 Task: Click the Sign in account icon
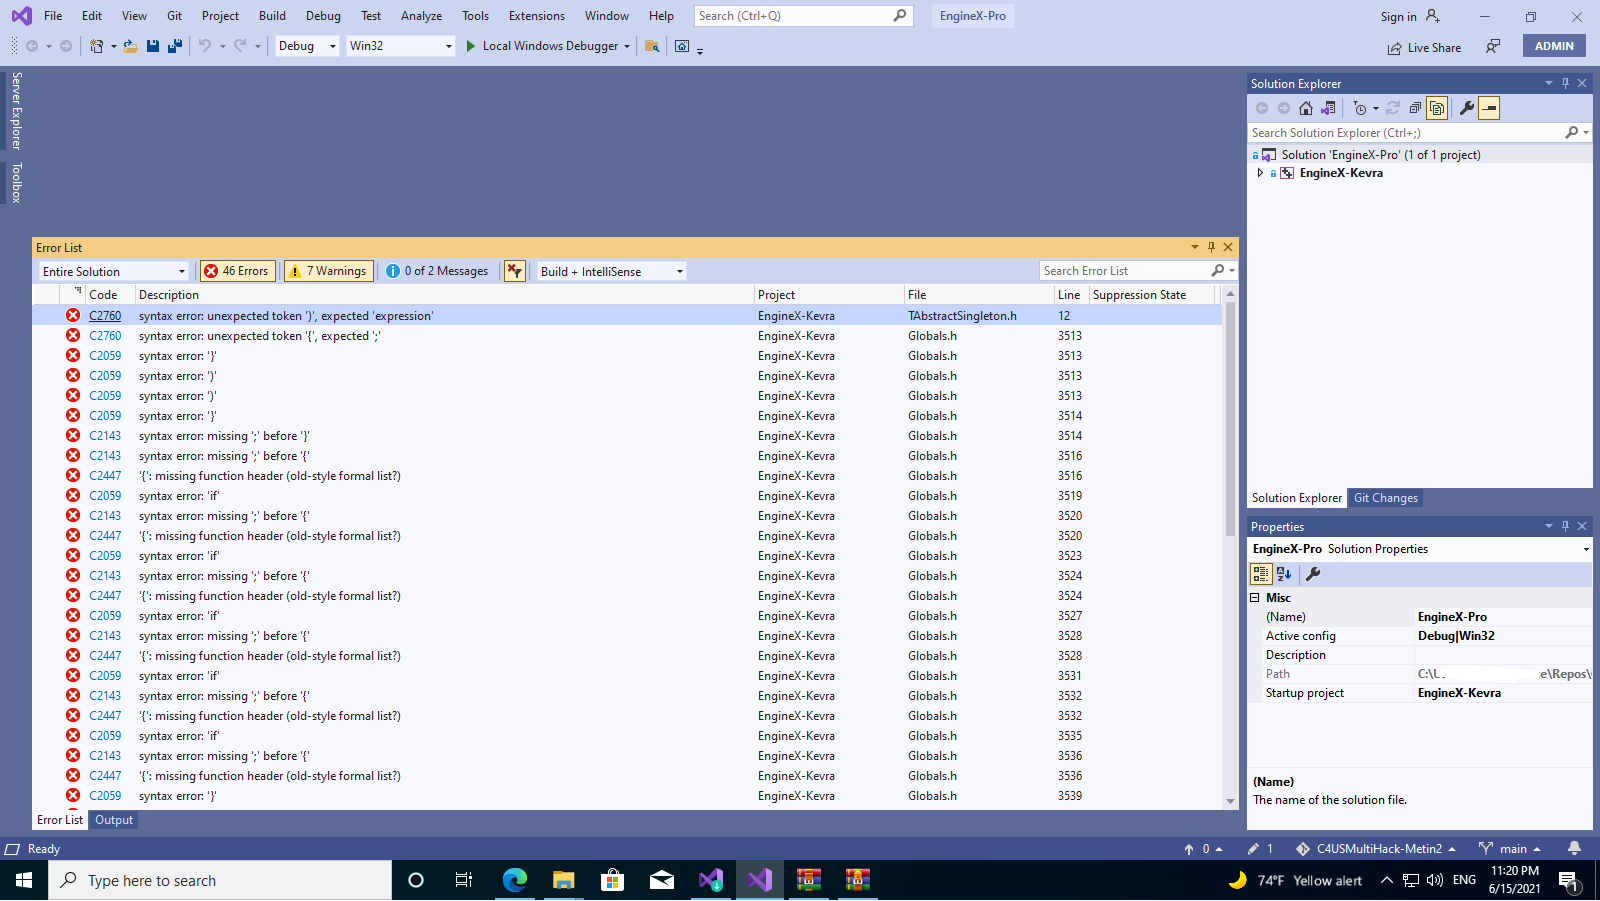pos(1433,16)
